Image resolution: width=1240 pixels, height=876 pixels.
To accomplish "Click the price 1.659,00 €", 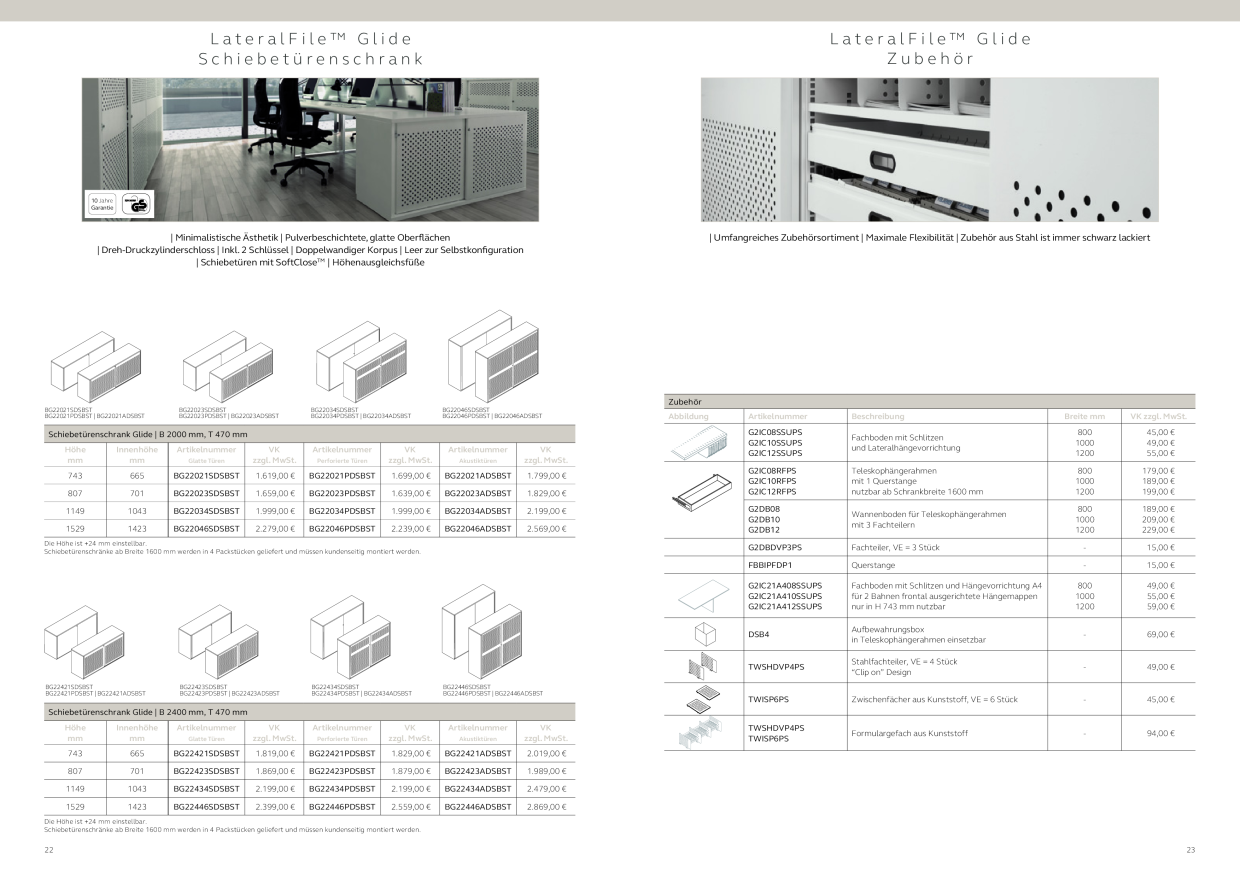I will click(x=275, y=493).
